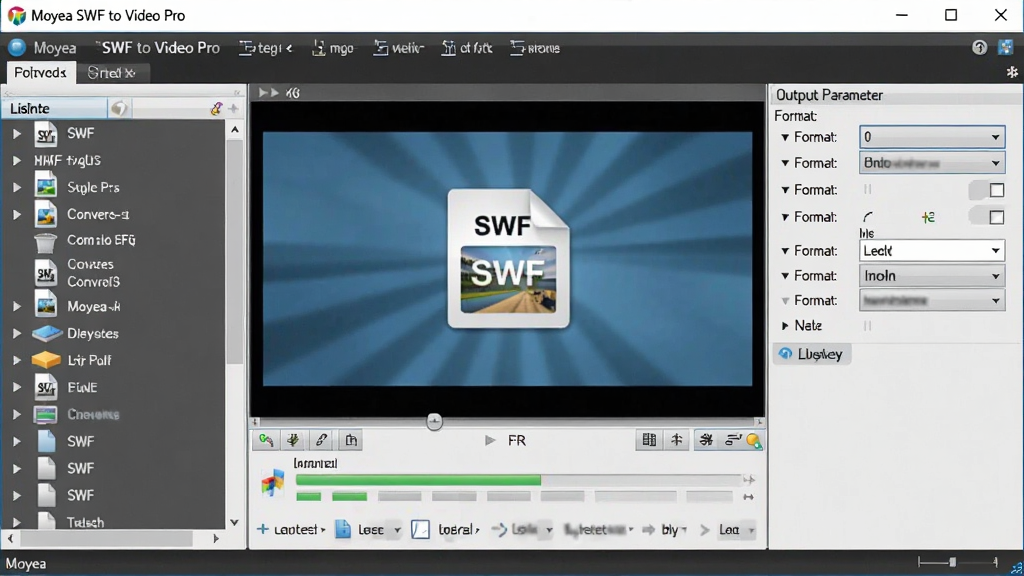Switch to the second tab beside Polrveds
Image resolution: width=1024 pixels, height=576 pixels.
(112, 73)
